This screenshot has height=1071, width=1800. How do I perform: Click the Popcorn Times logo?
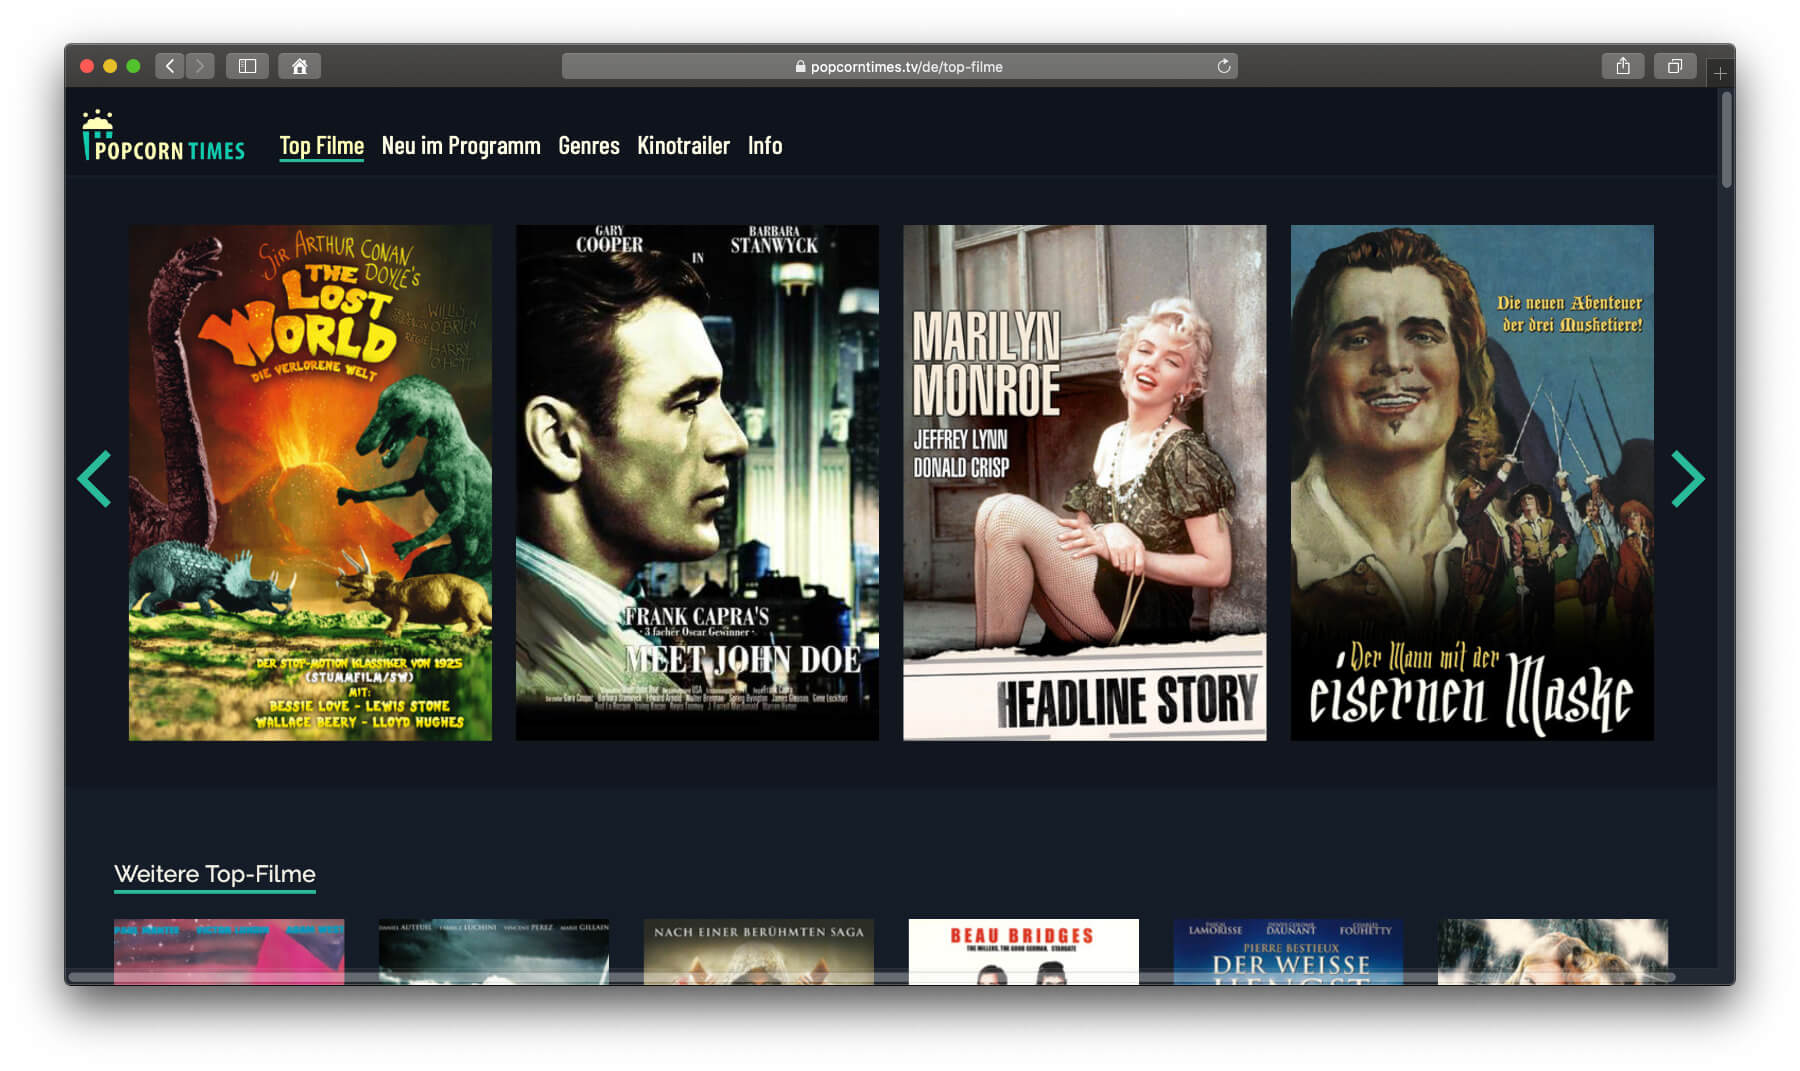coord(164,137)
